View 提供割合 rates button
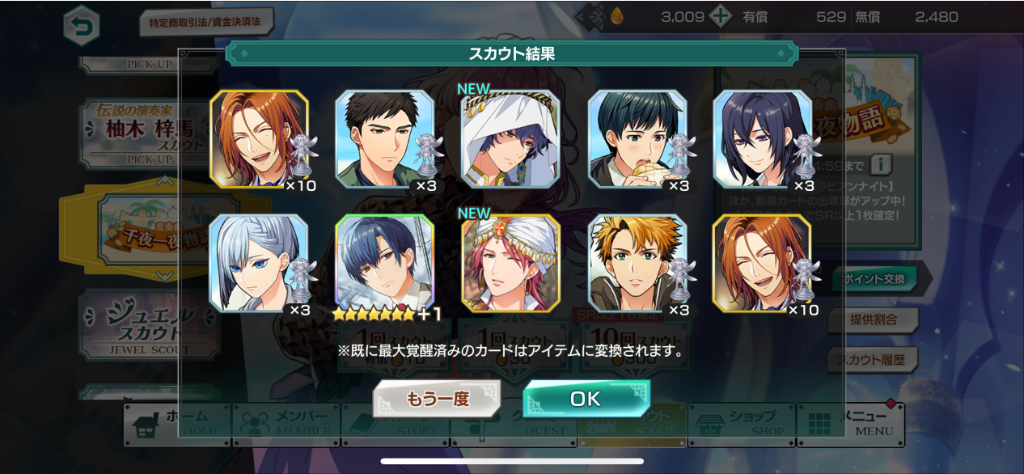Viewport: 1024px width, 474px height. pyautogui.click(x=873, y=320)
